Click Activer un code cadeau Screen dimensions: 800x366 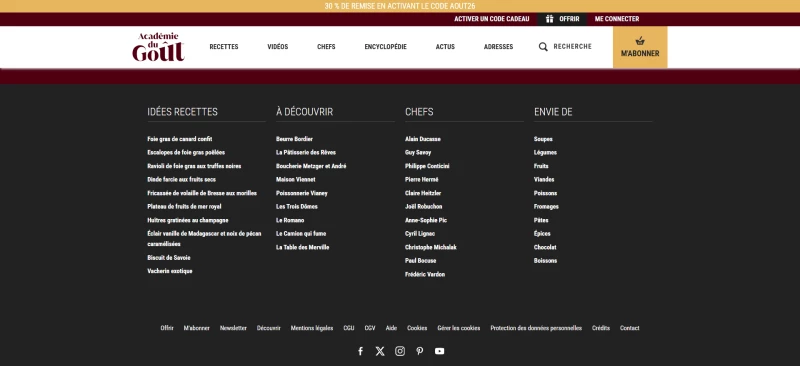pos(492,19)
